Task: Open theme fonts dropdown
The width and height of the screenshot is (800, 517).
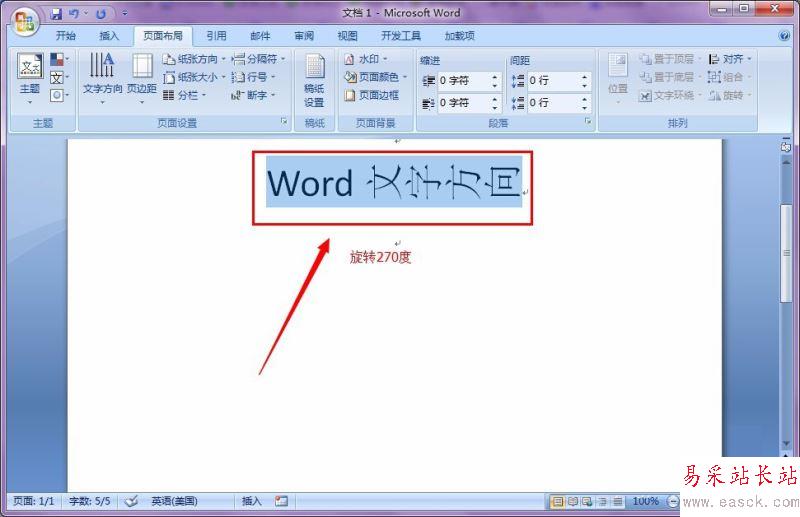Action: pos(60,78)
